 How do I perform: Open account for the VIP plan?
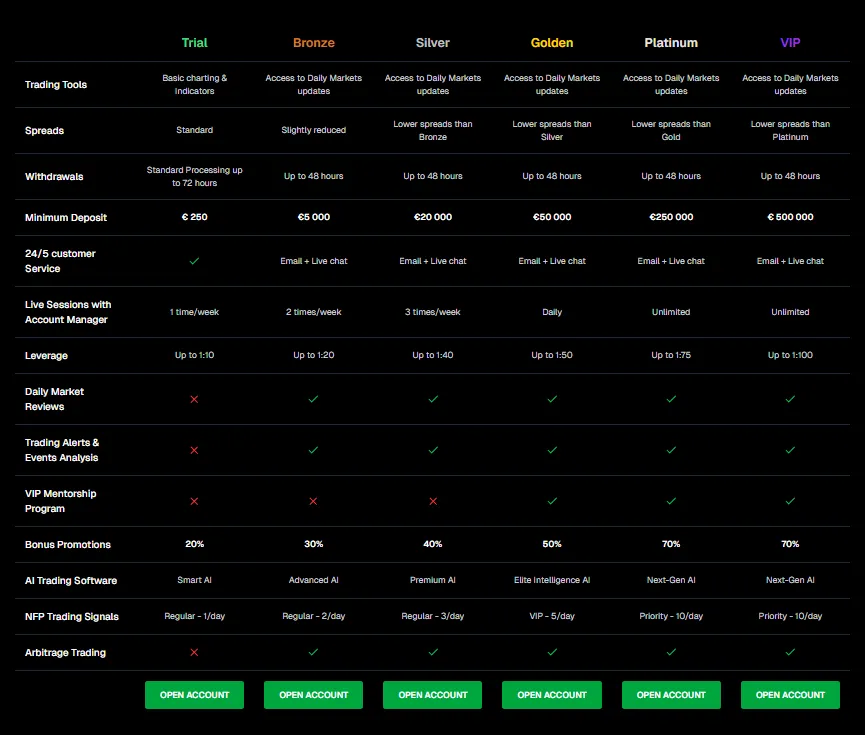point(790,695)
